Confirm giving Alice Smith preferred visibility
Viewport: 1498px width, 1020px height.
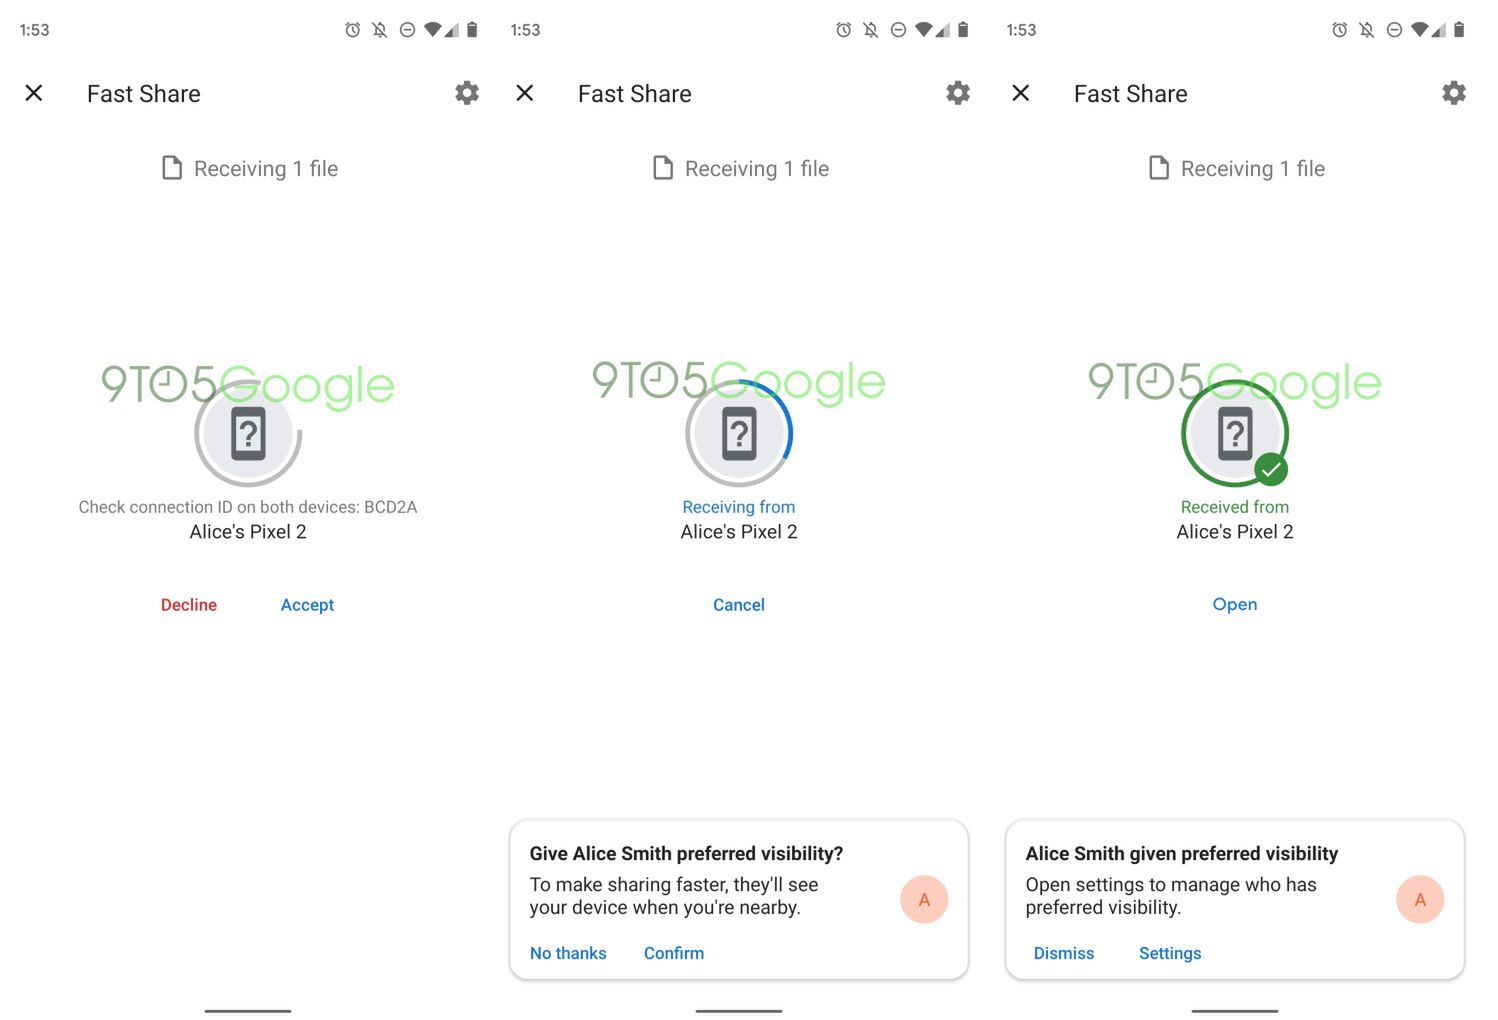click(673, 953)
